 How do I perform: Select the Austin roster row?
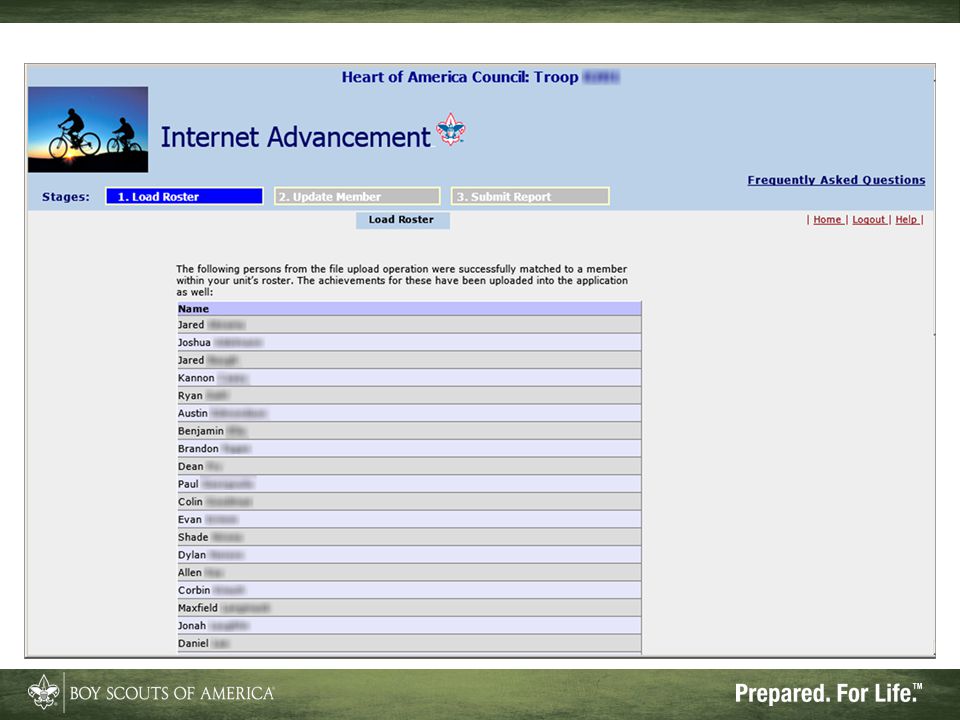click(409, 413)
